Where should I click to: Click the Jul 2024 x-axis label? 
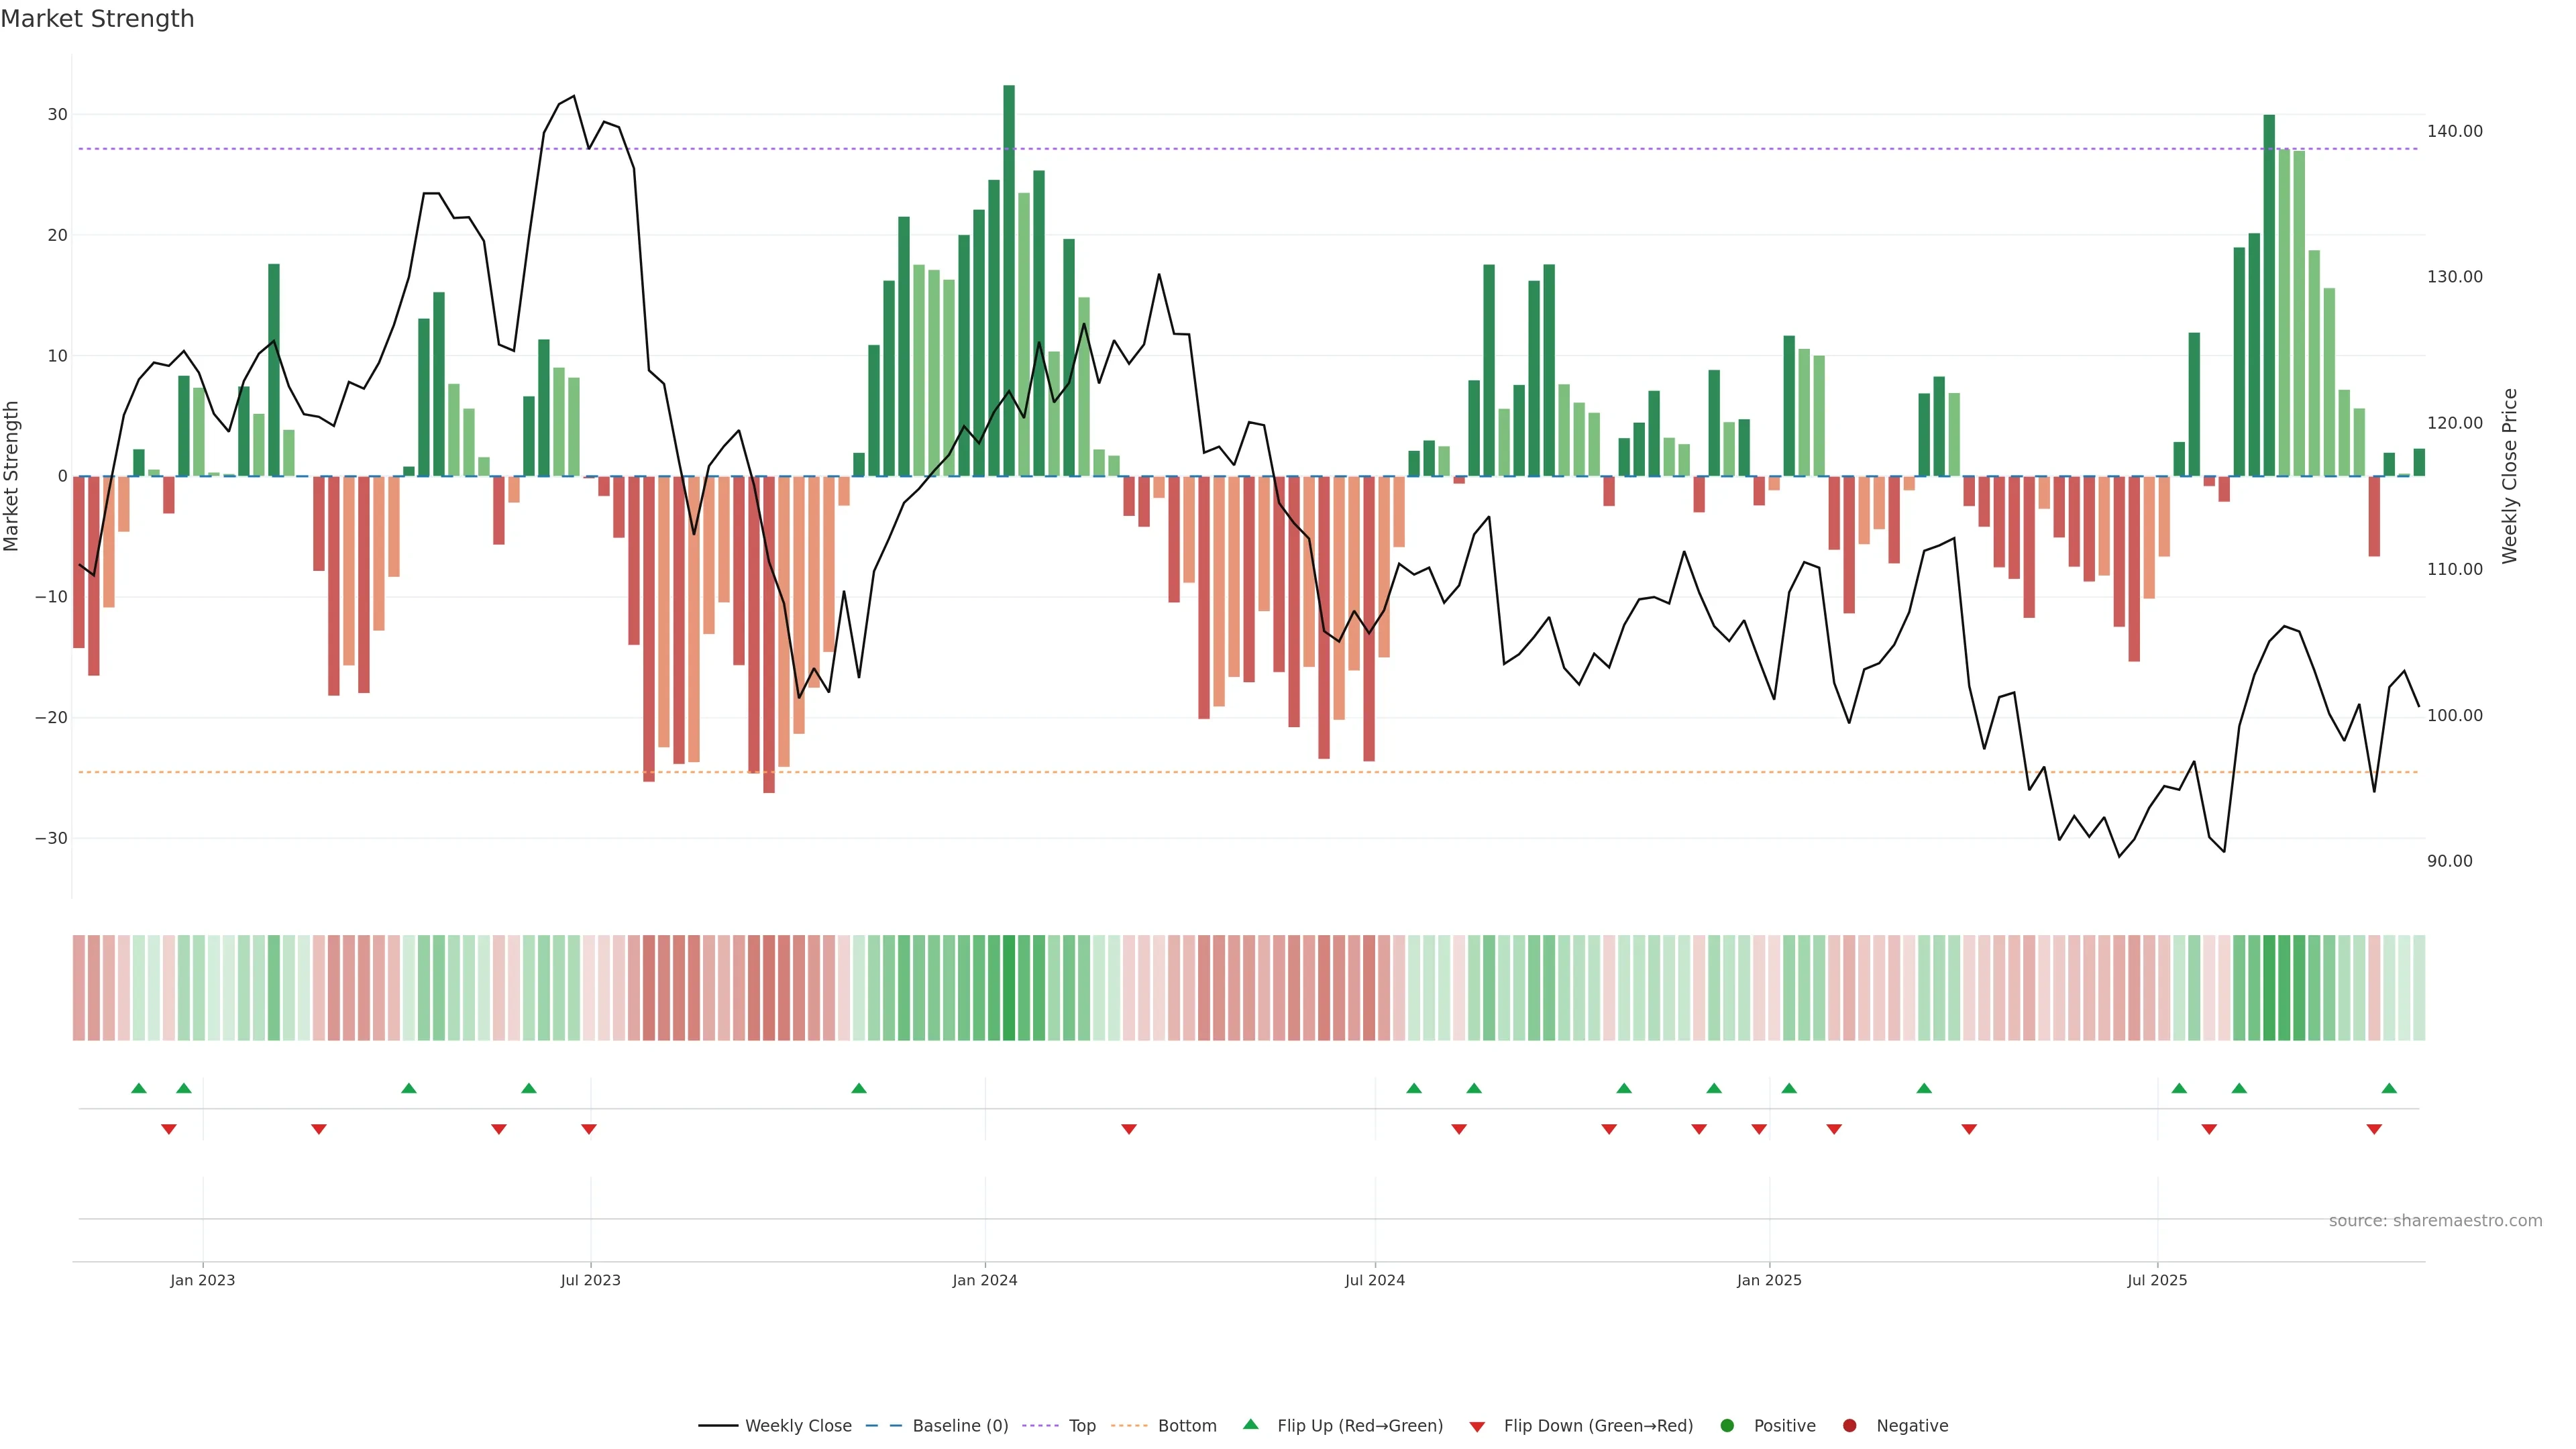pyautogui.click(x=1374, y=1280)
